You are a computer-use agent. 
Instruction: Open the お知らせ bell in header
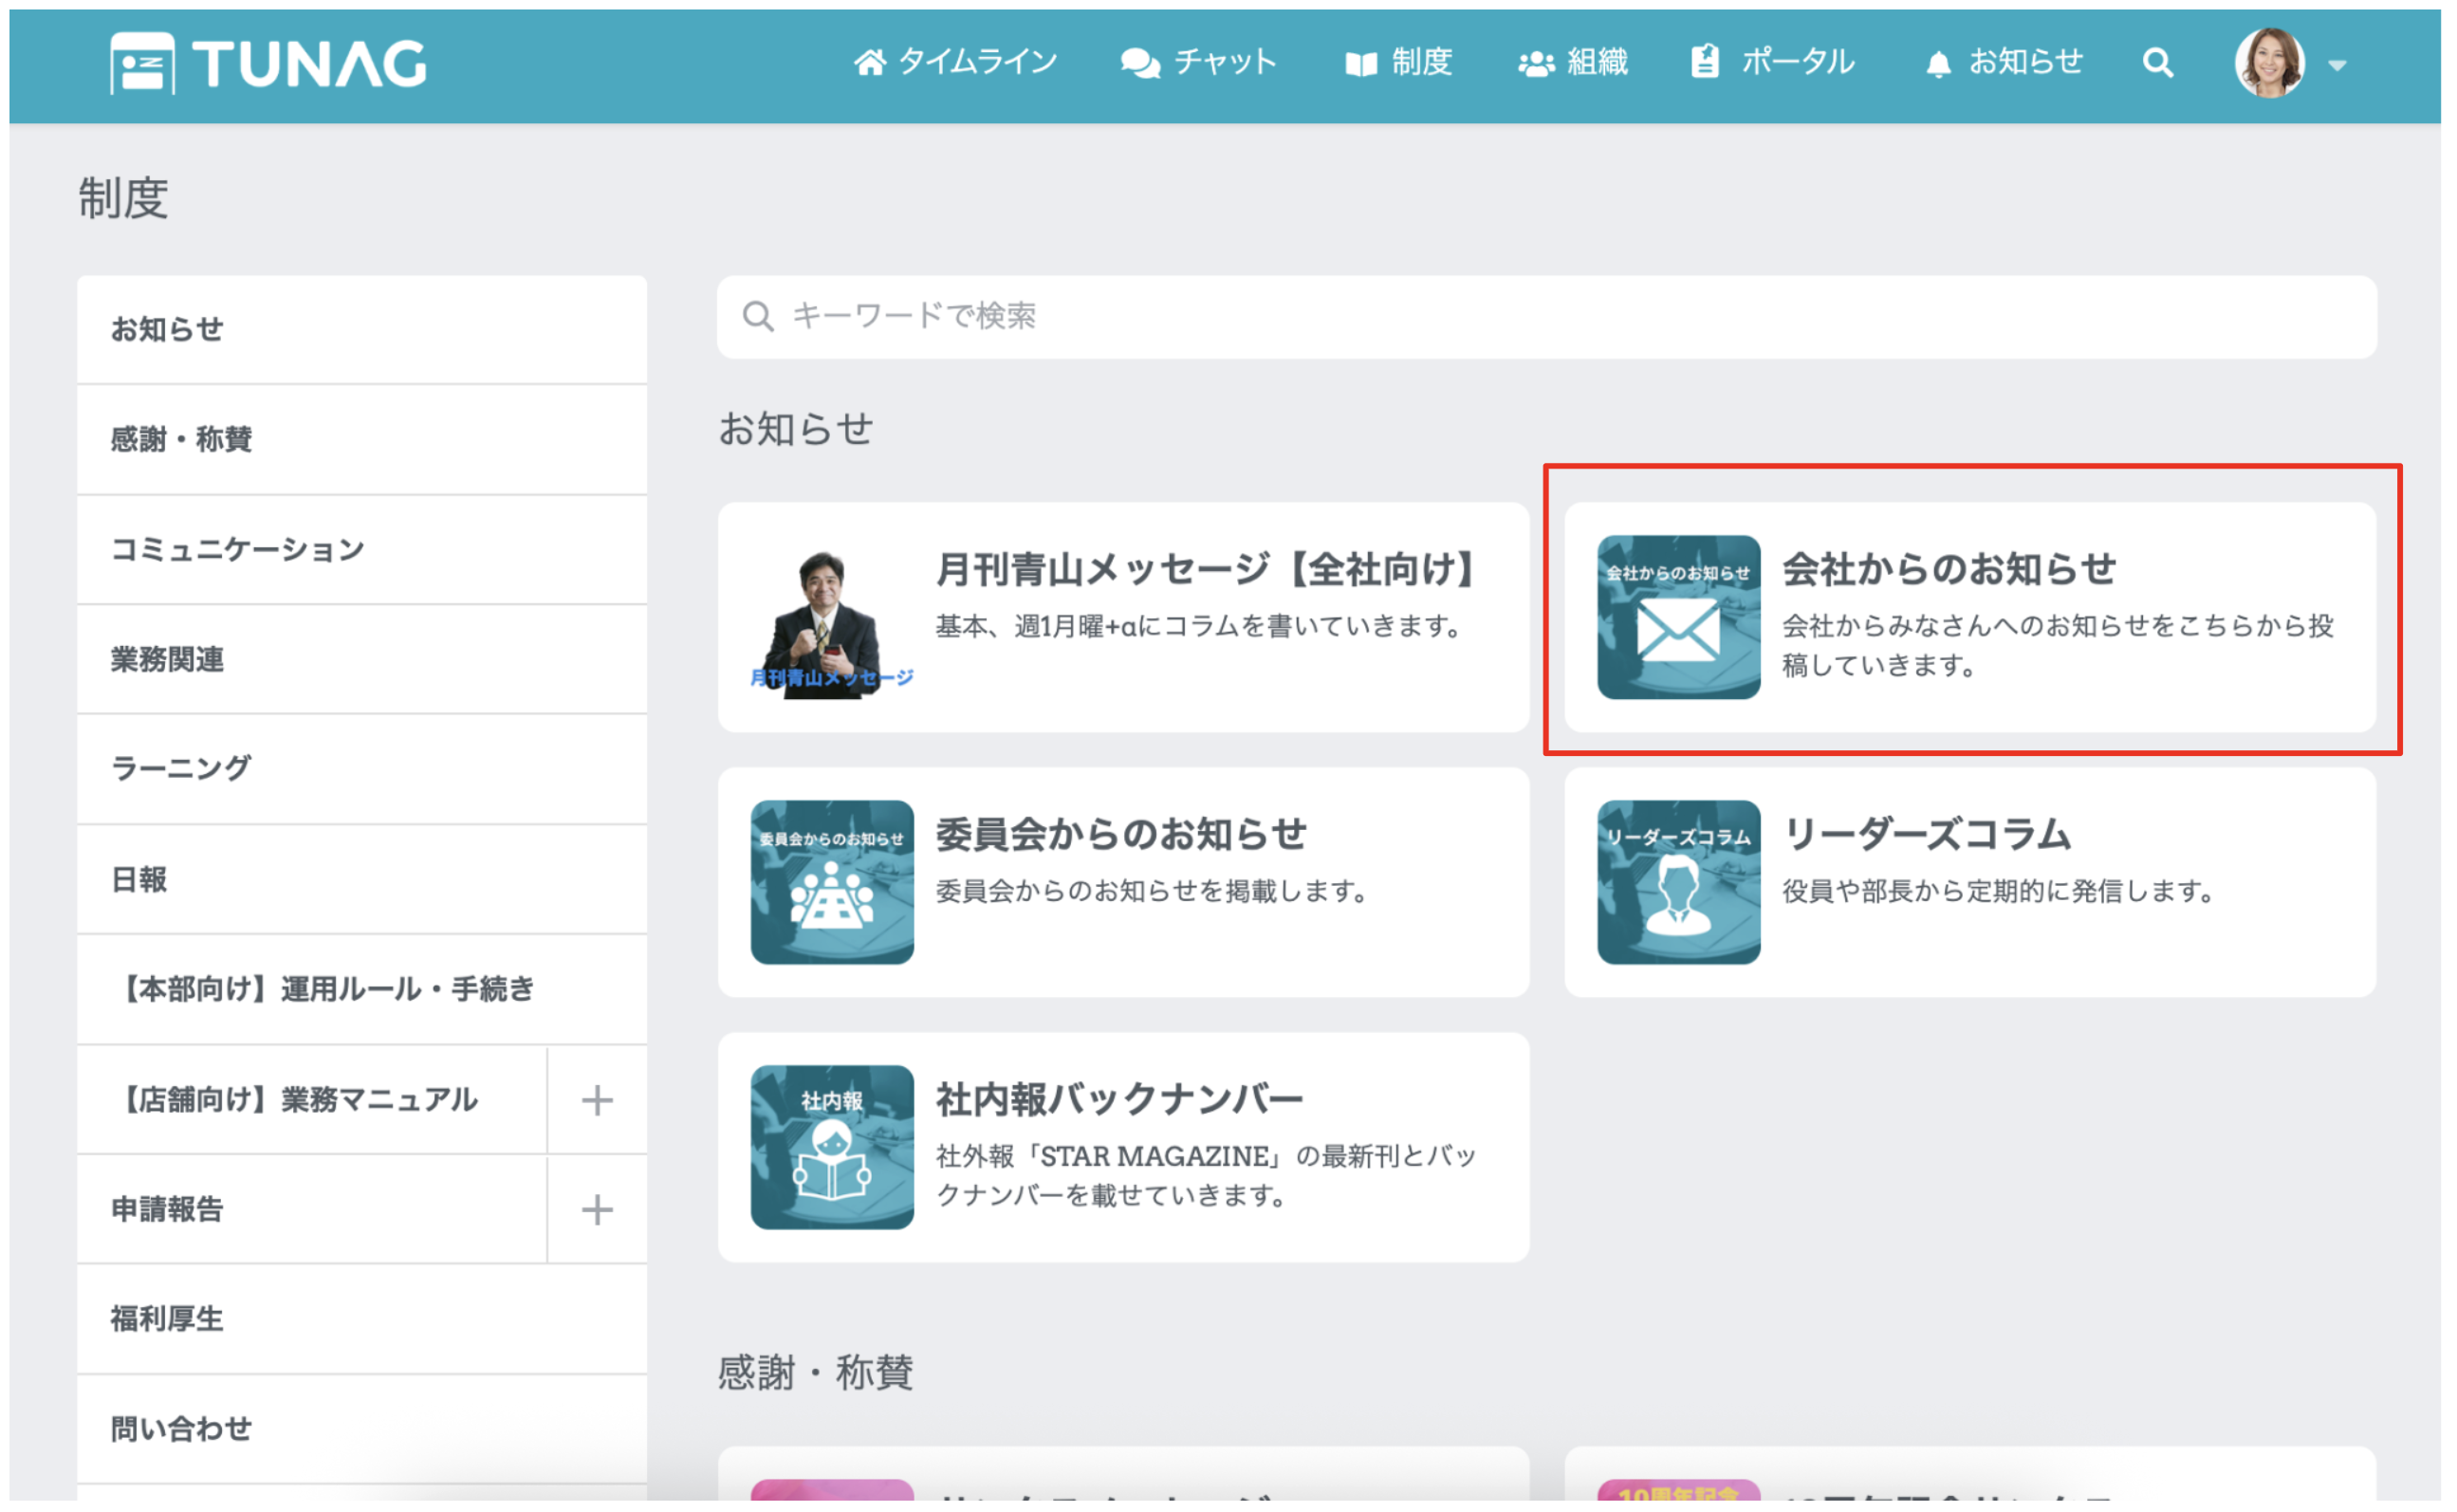pos(2003,62)
